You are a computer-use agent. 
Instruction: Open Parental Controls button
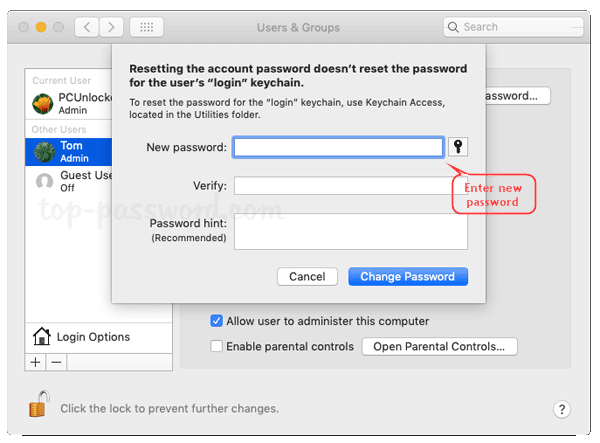pyautogui.click(x=439, y=346)
